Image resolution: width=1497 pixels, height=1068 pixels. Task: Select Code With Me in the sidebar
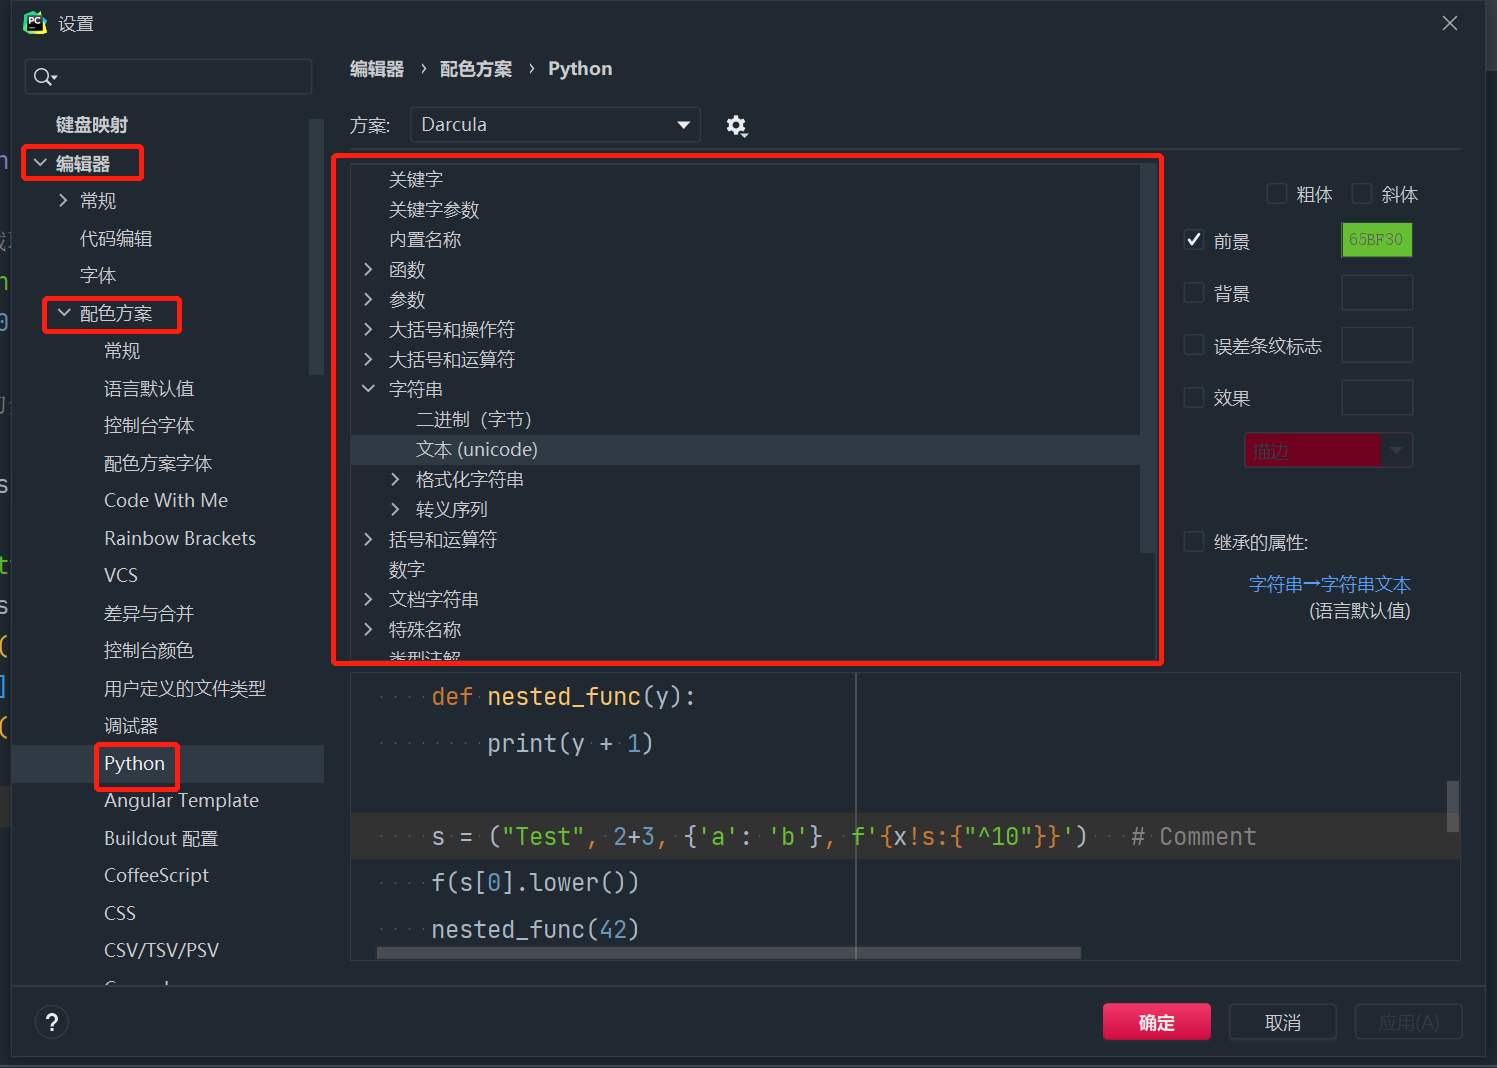coord(166,500)
